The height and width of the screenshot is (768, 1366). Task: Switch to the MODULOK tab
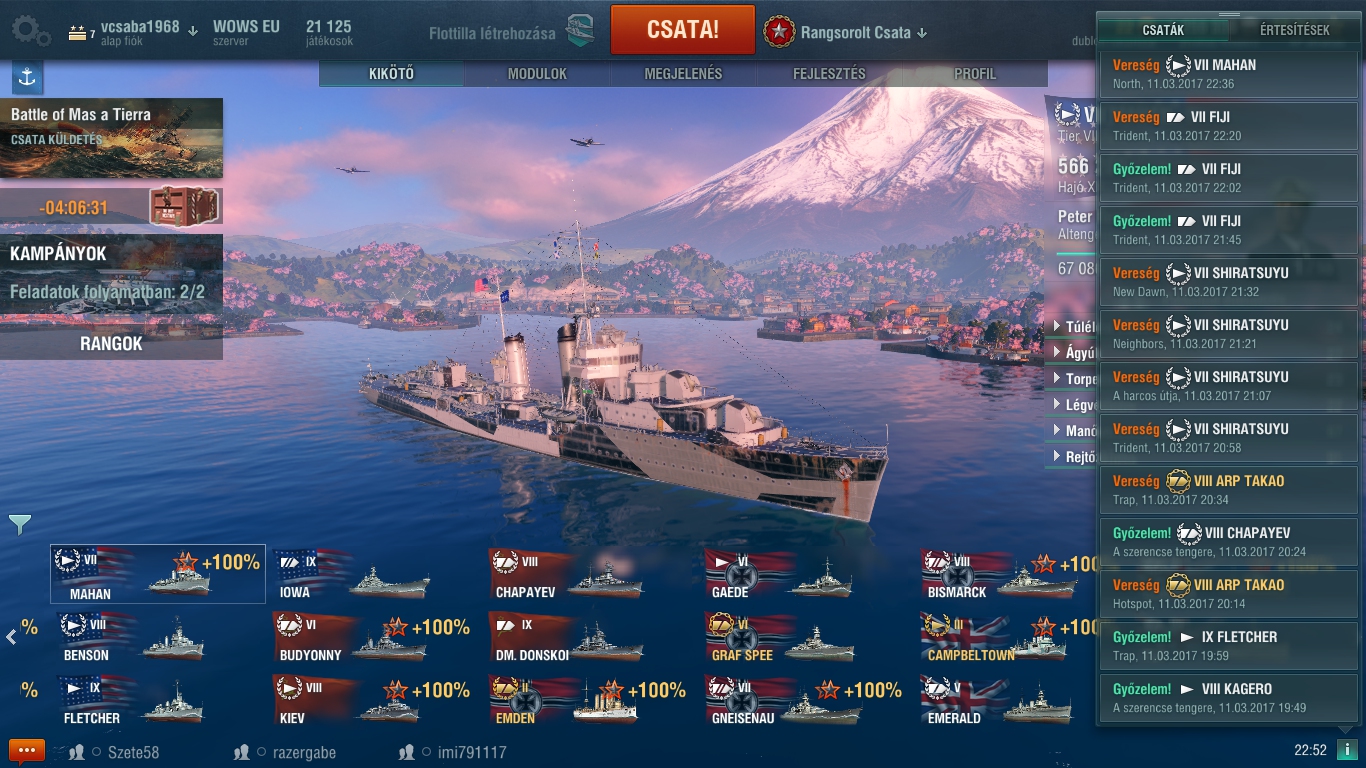pyautogui.click(x=537, y=74)
